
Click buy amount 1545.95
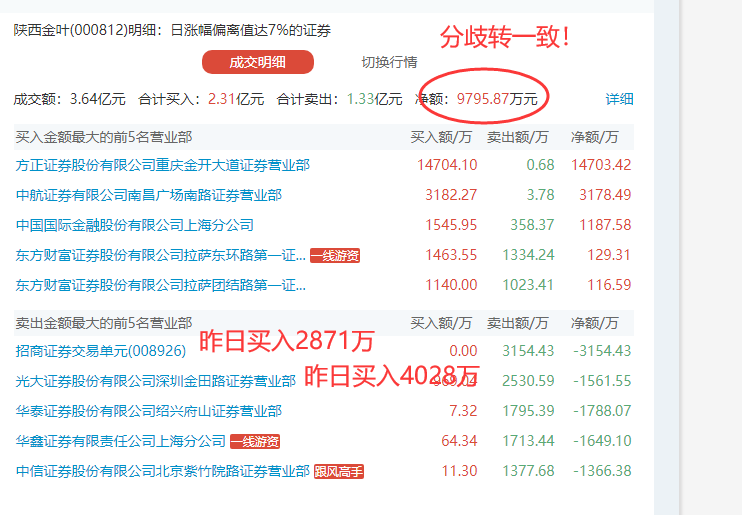[x=451, y=225]
